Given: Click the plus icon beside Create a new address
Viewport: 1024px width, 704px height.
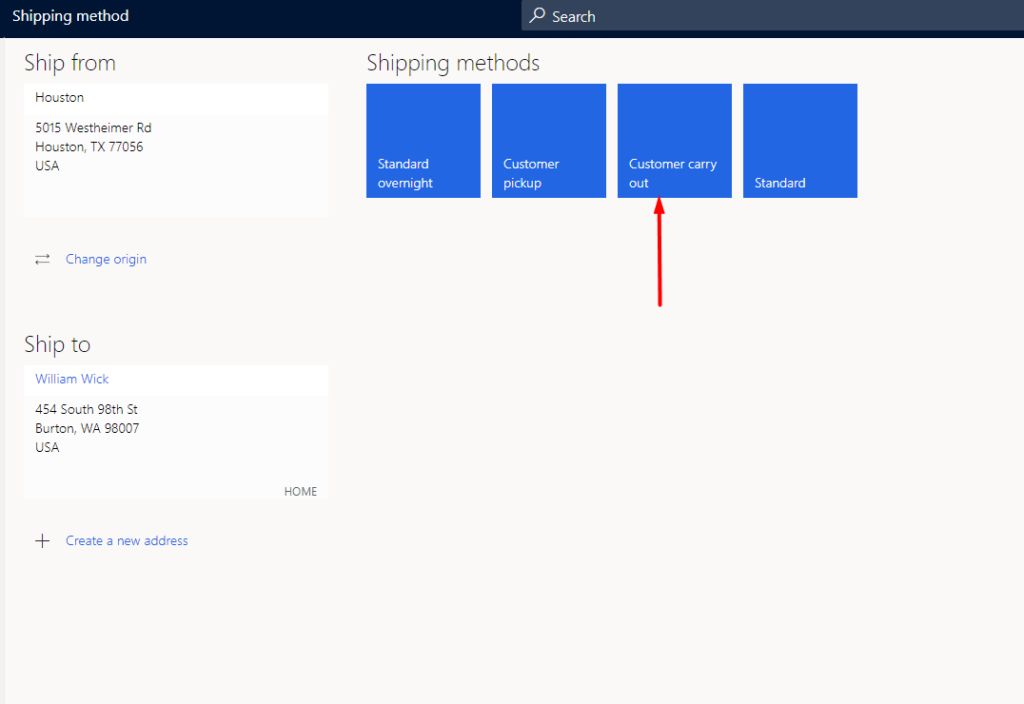Looking at the screenshot, I should 42,541.
